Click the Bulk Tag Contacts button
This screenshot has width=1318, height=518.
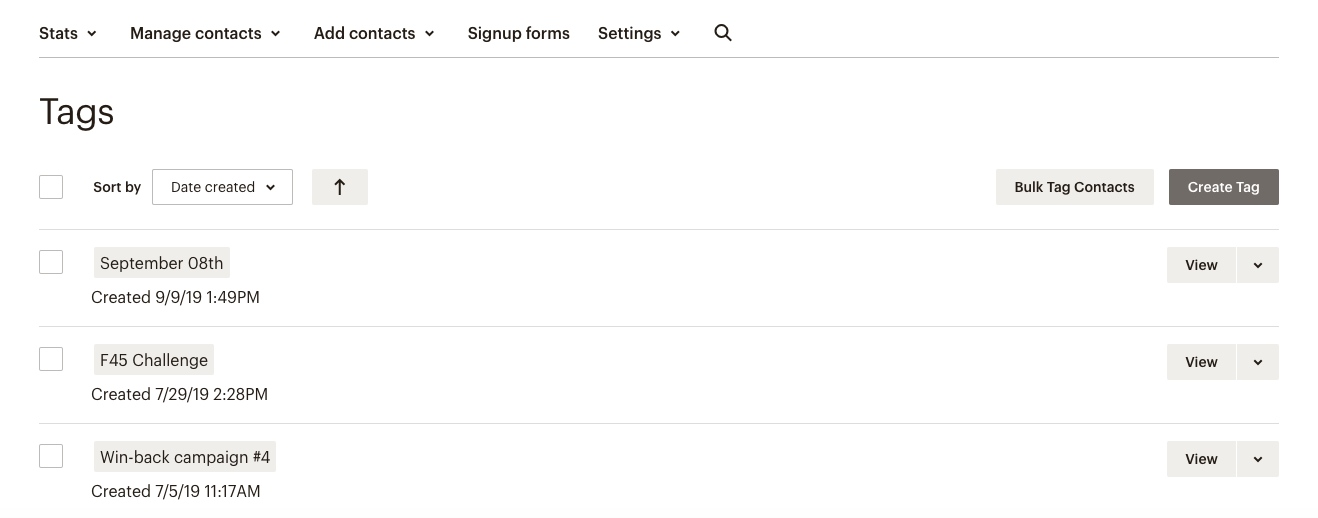[x=1074, y=187]
